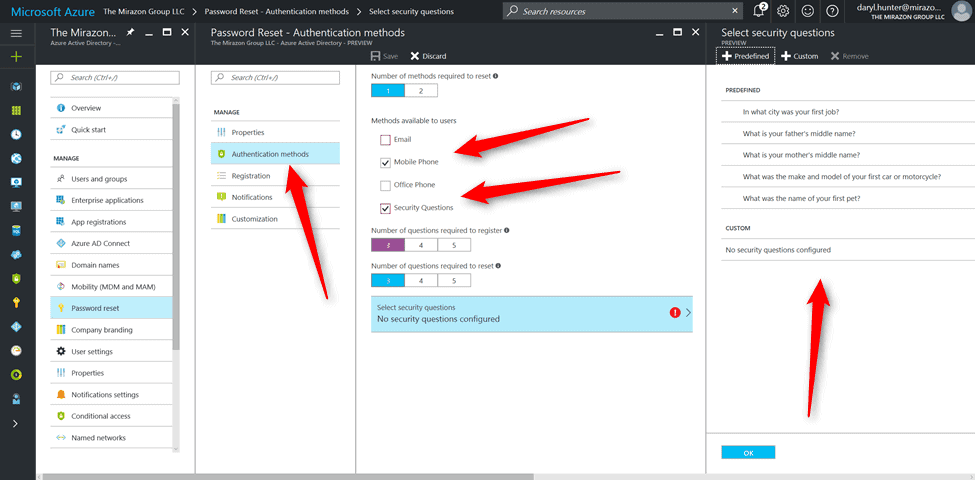Pin The Mirazon blade
Screen dimensions: 975x480
coord(130,32)
